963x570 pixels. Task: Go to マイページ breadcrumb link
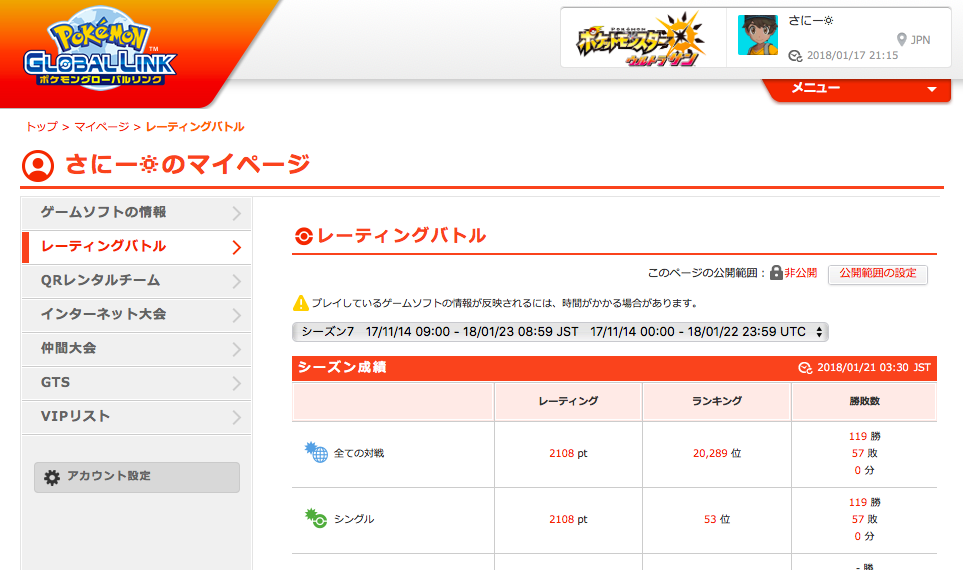101,127
